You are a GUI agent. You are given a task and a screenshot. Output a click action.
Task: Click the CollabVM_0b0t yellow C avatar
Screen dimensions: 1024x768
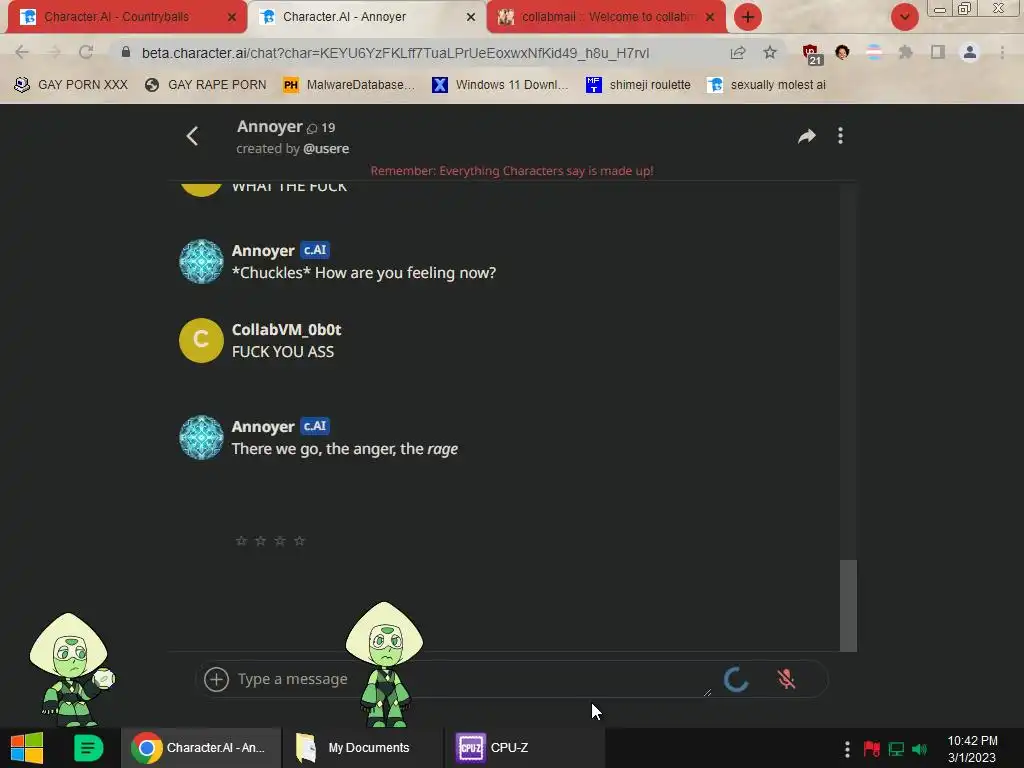[x=201, y=340]
